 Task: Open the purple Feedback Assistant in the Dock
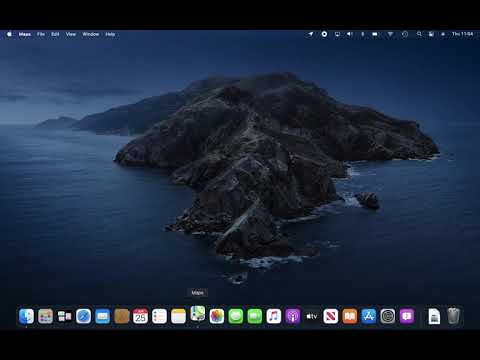point(407,316)
